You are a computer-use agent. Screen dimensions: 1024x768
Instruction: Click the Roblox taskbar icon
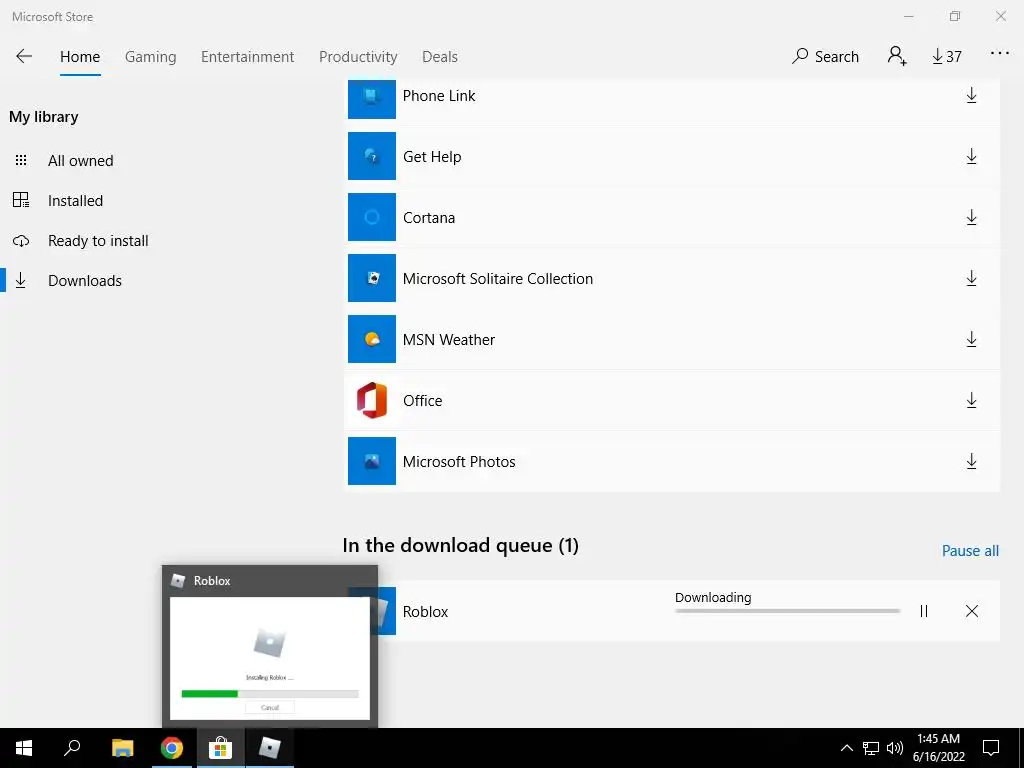coord(270,748)
